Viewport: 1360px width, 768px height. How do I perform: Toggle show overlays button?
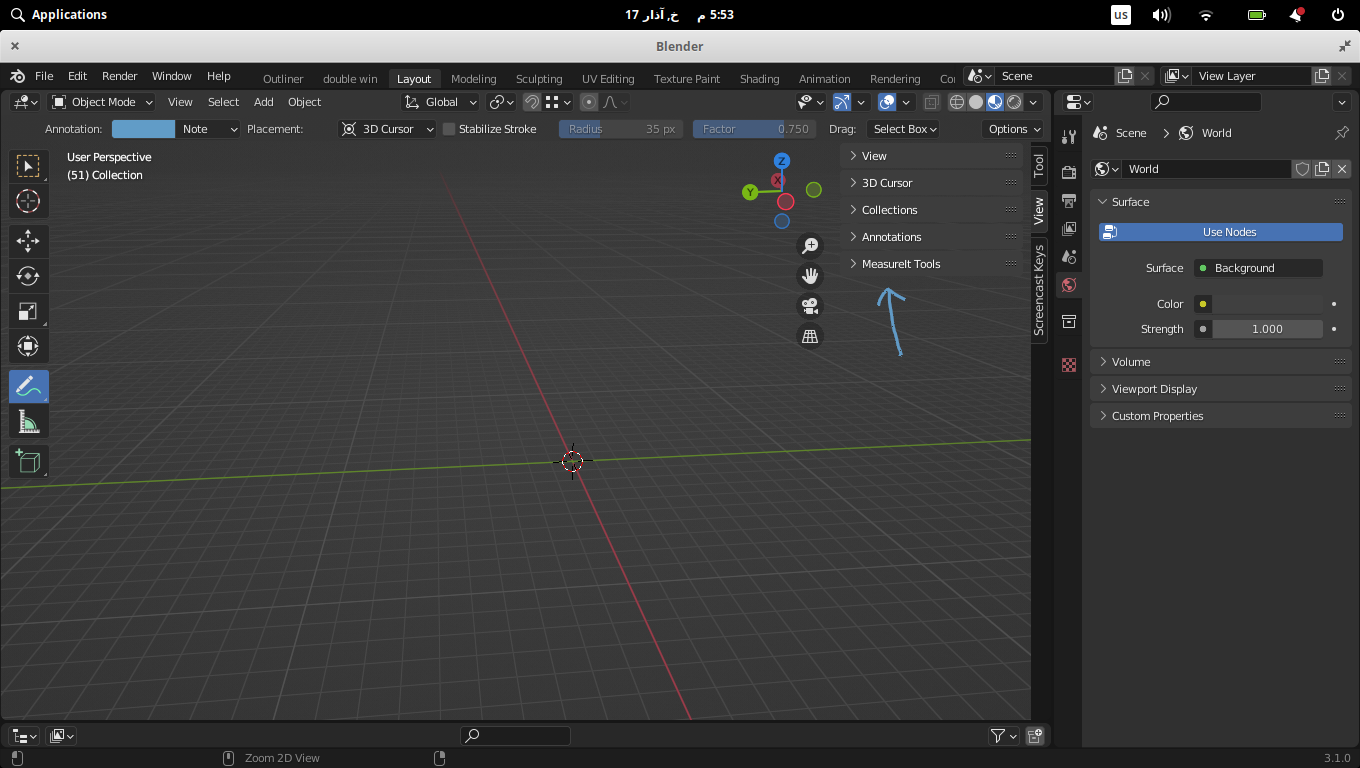[x=887, y=102]
